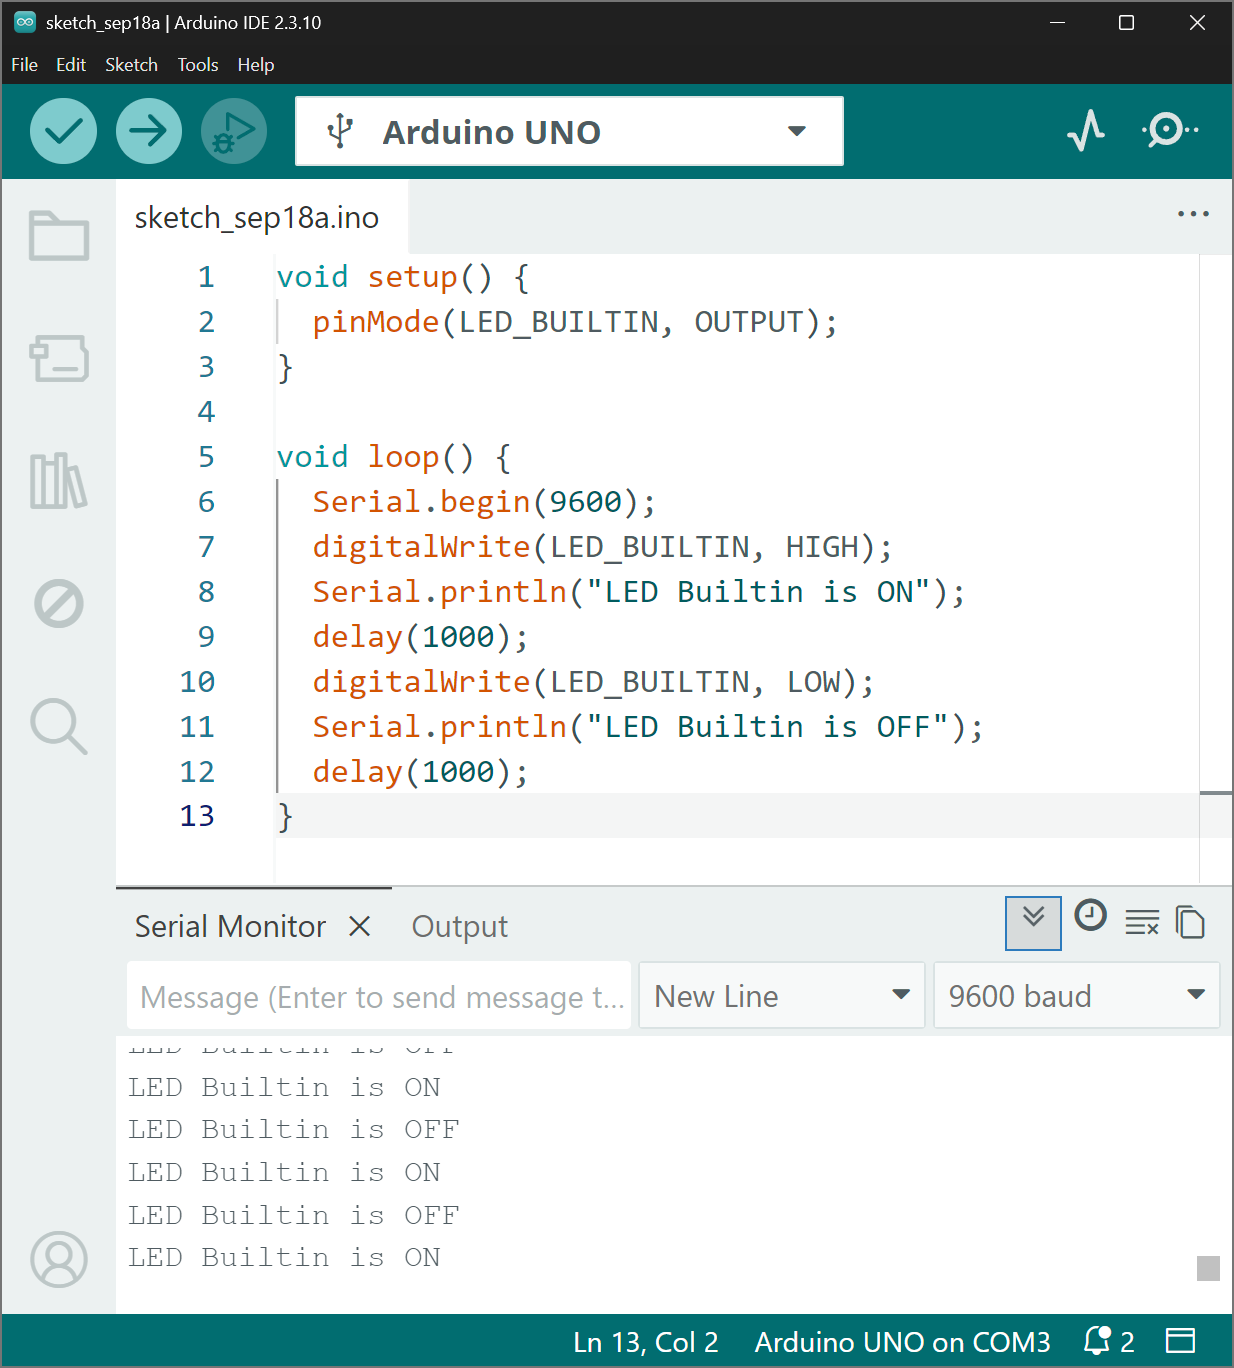This screenshot has width=1234, height=1368.
Task: Click line number 1 in the gutter
Action: pos(206,277)
